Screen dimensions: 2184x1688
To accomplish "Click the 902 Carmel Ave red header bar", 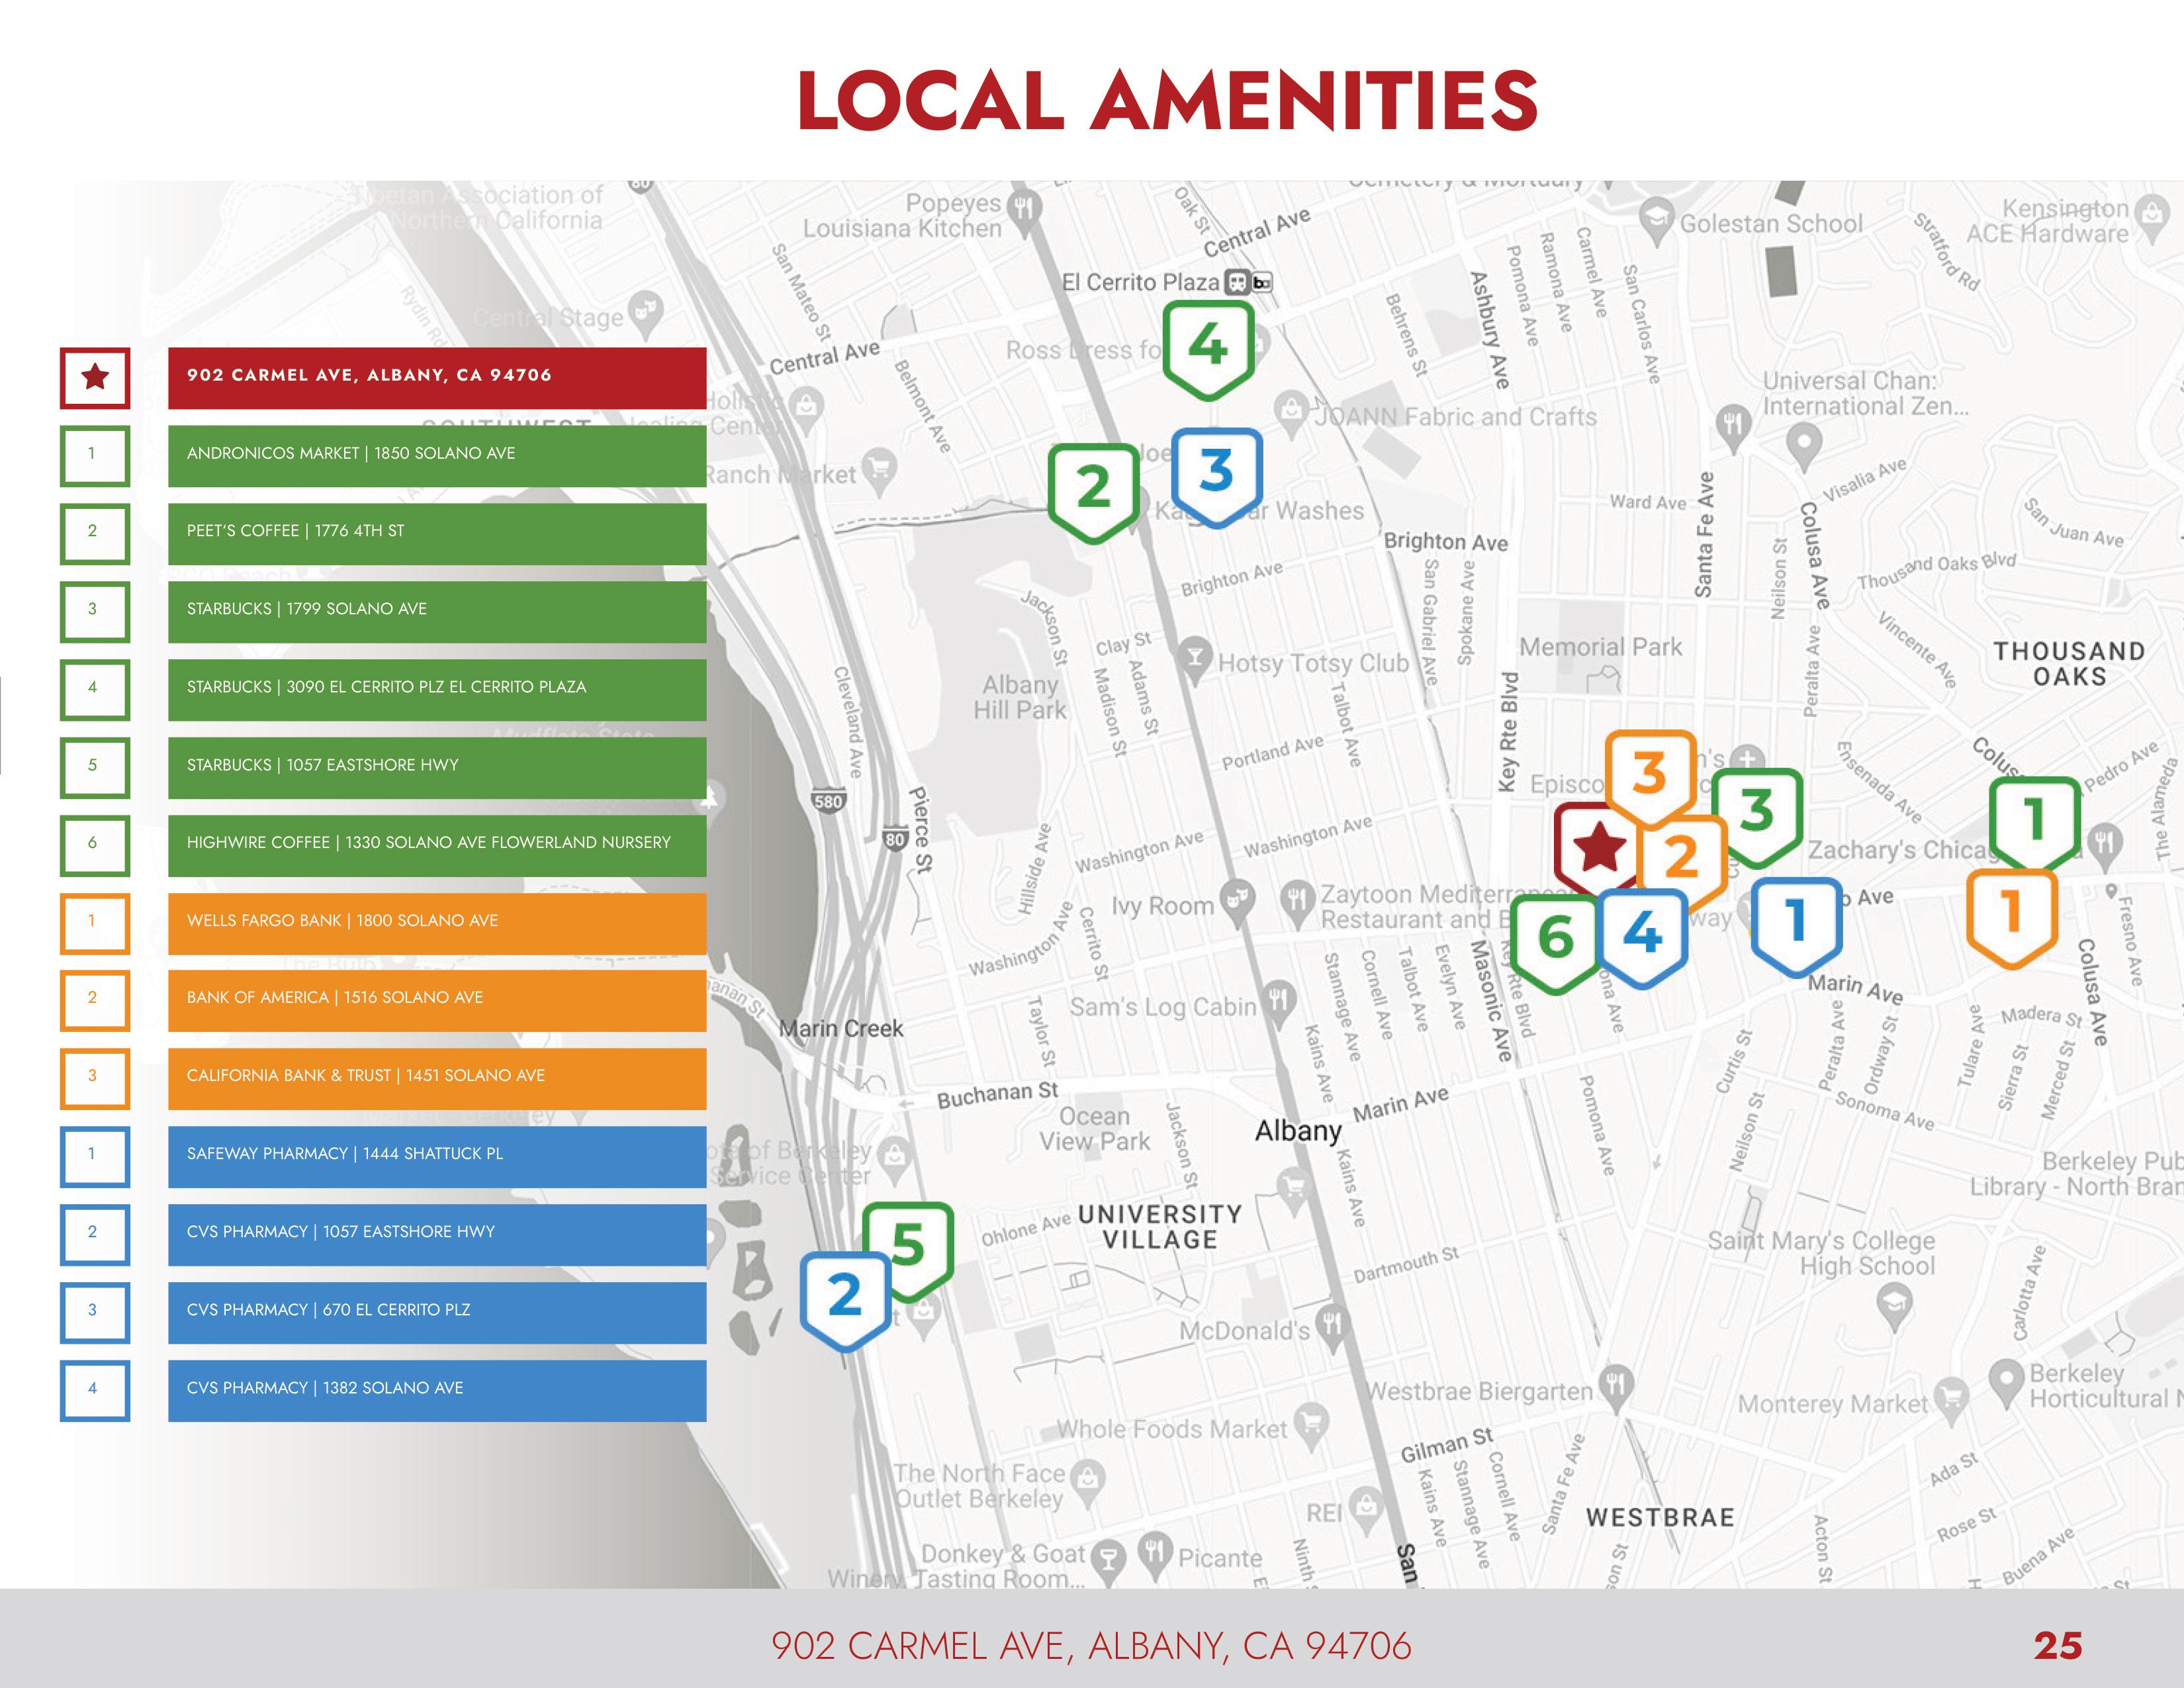I will tap(437, 377).
